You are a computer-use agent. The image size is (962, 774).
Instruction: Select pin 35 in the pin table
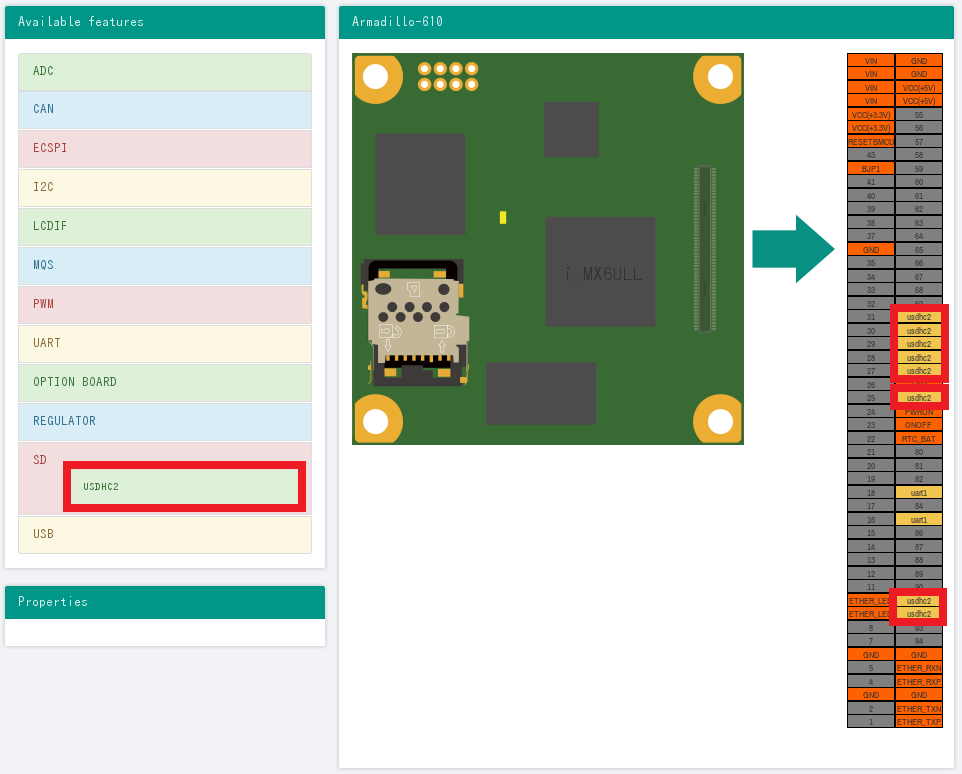[x=871, y=263]
